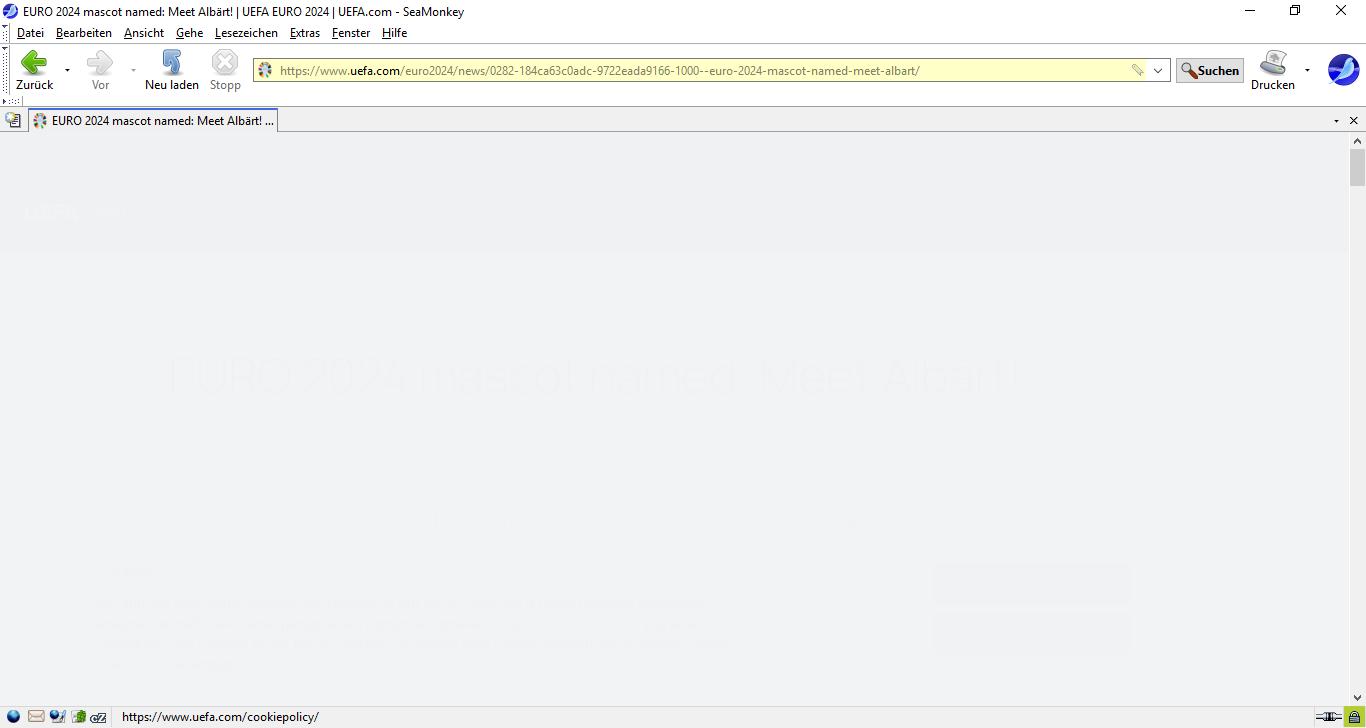Click the Vor forward arrow button
1366x728 pixels.
coord(100,70)
